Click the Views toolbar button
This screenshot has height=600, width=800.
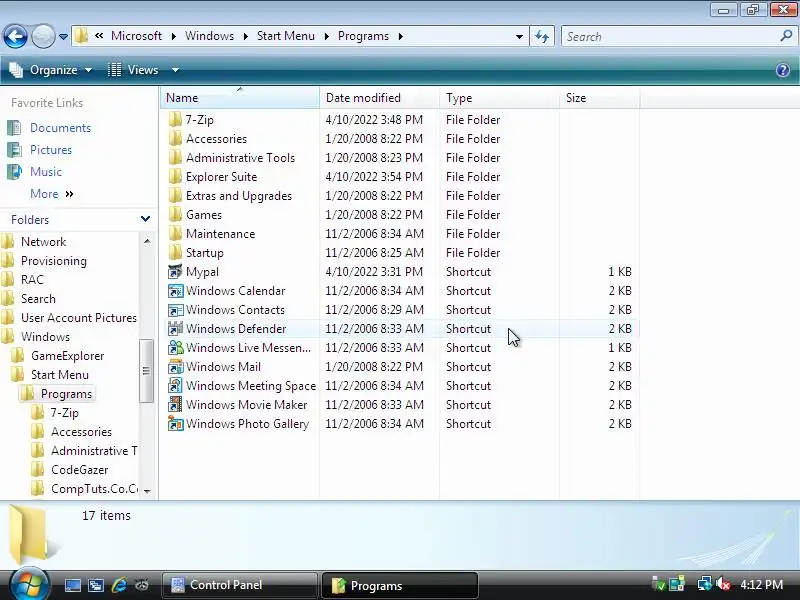pos(134,70)
